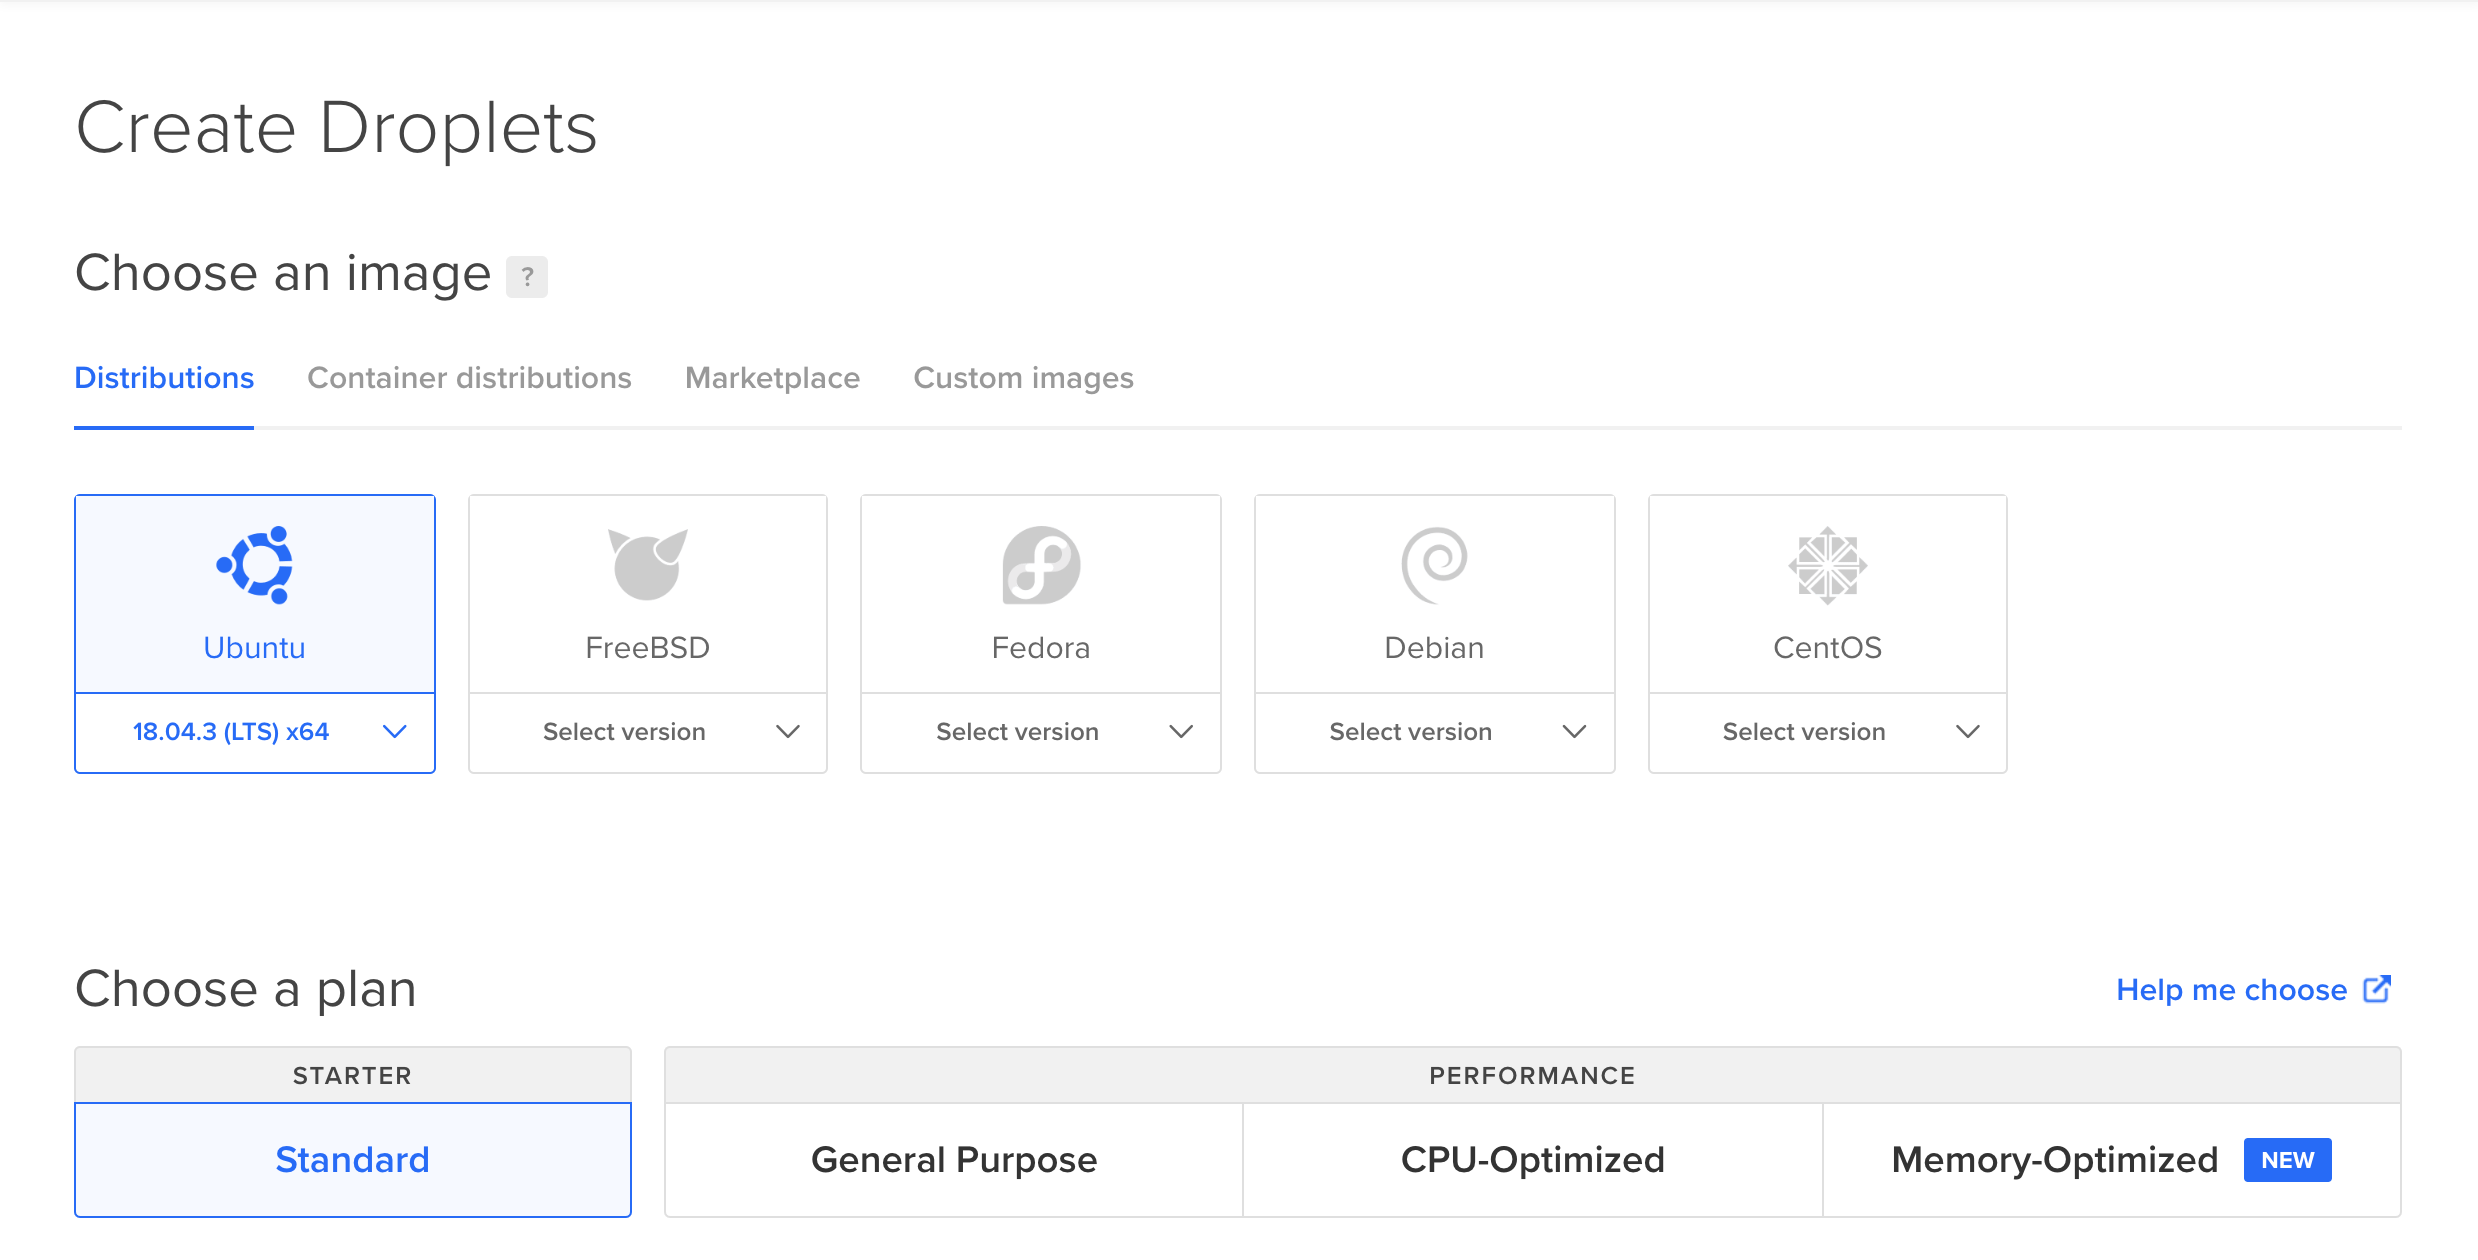Viewport: 2478px width, 1260px height.
Task: Click the Help me choose link
Action: (x=2231, y=990)
